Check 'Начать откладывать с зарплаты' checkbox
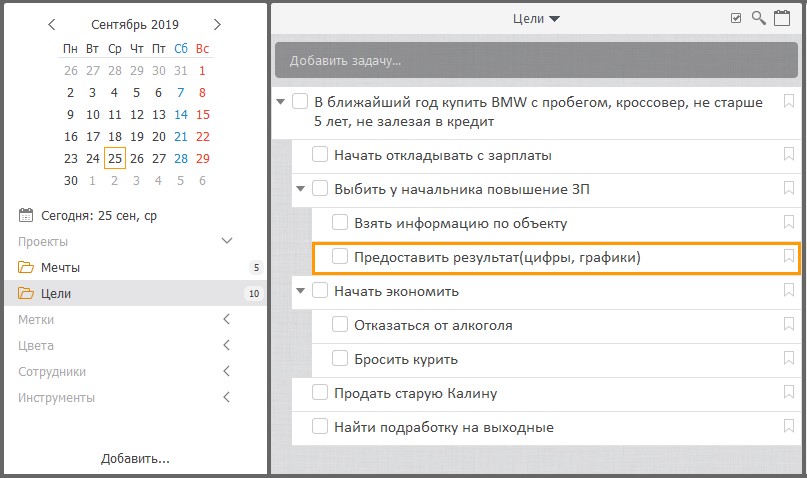Image resolution: width=807 pixels, height=478 pixels. pos(320,154)
